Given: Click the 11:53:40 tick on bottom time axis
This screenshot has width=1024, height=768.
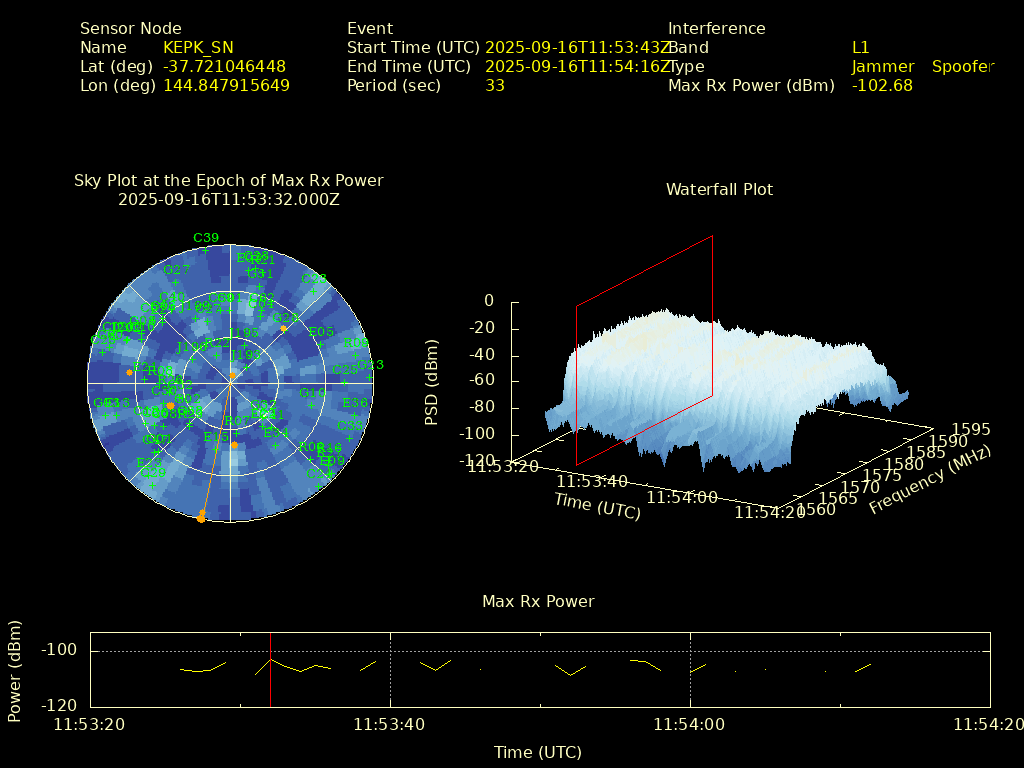Looking at the screenshot, I should 390,724.
